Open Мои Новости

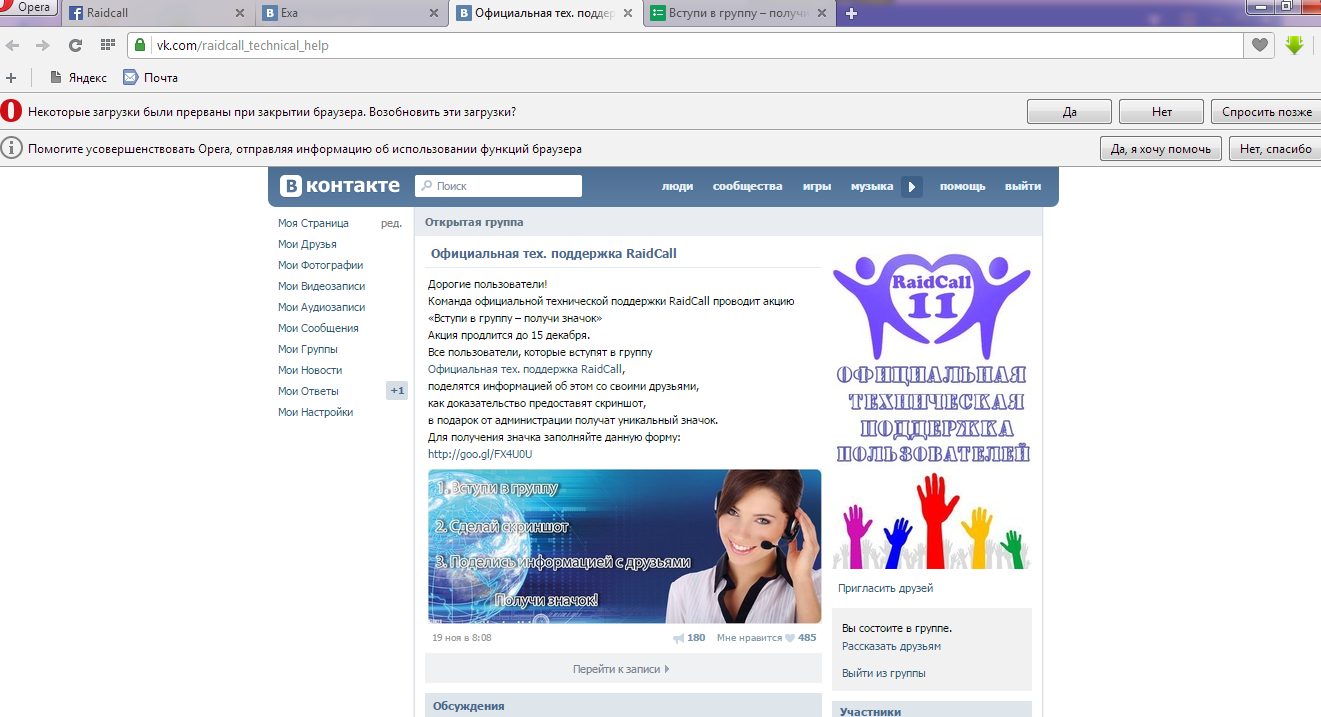(310, 370)
